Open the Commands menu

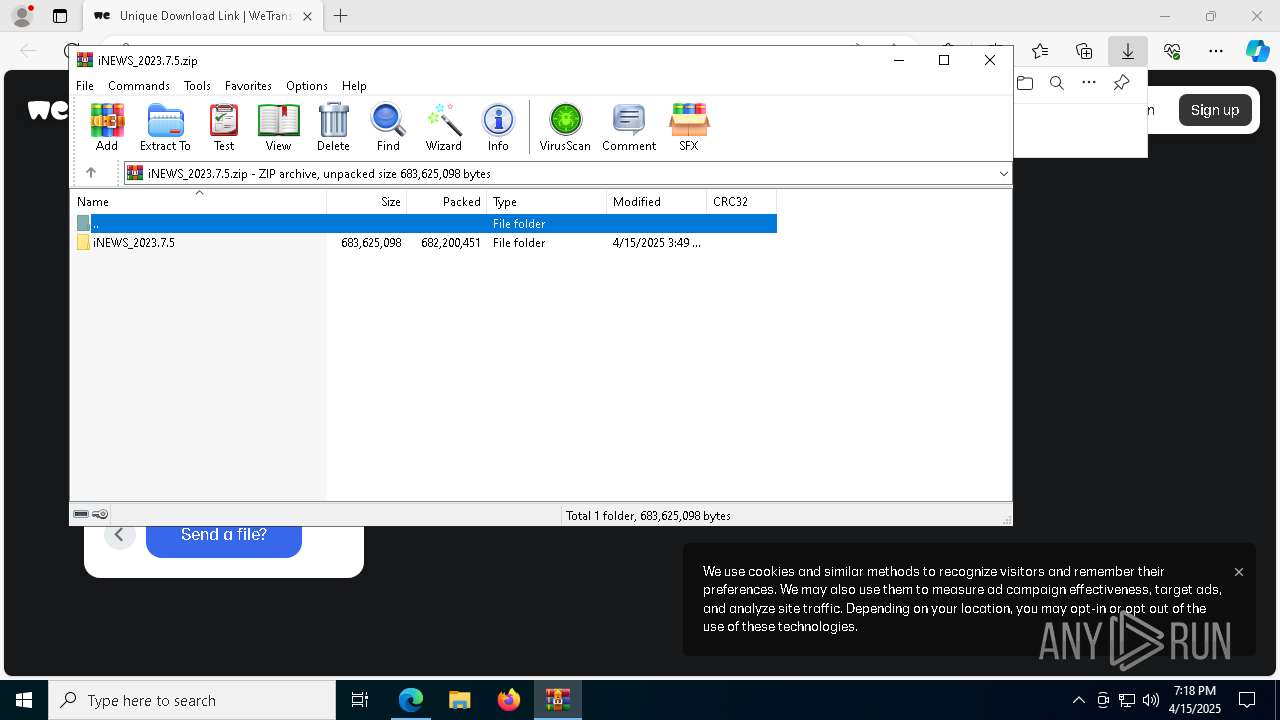tap(139, 86)
